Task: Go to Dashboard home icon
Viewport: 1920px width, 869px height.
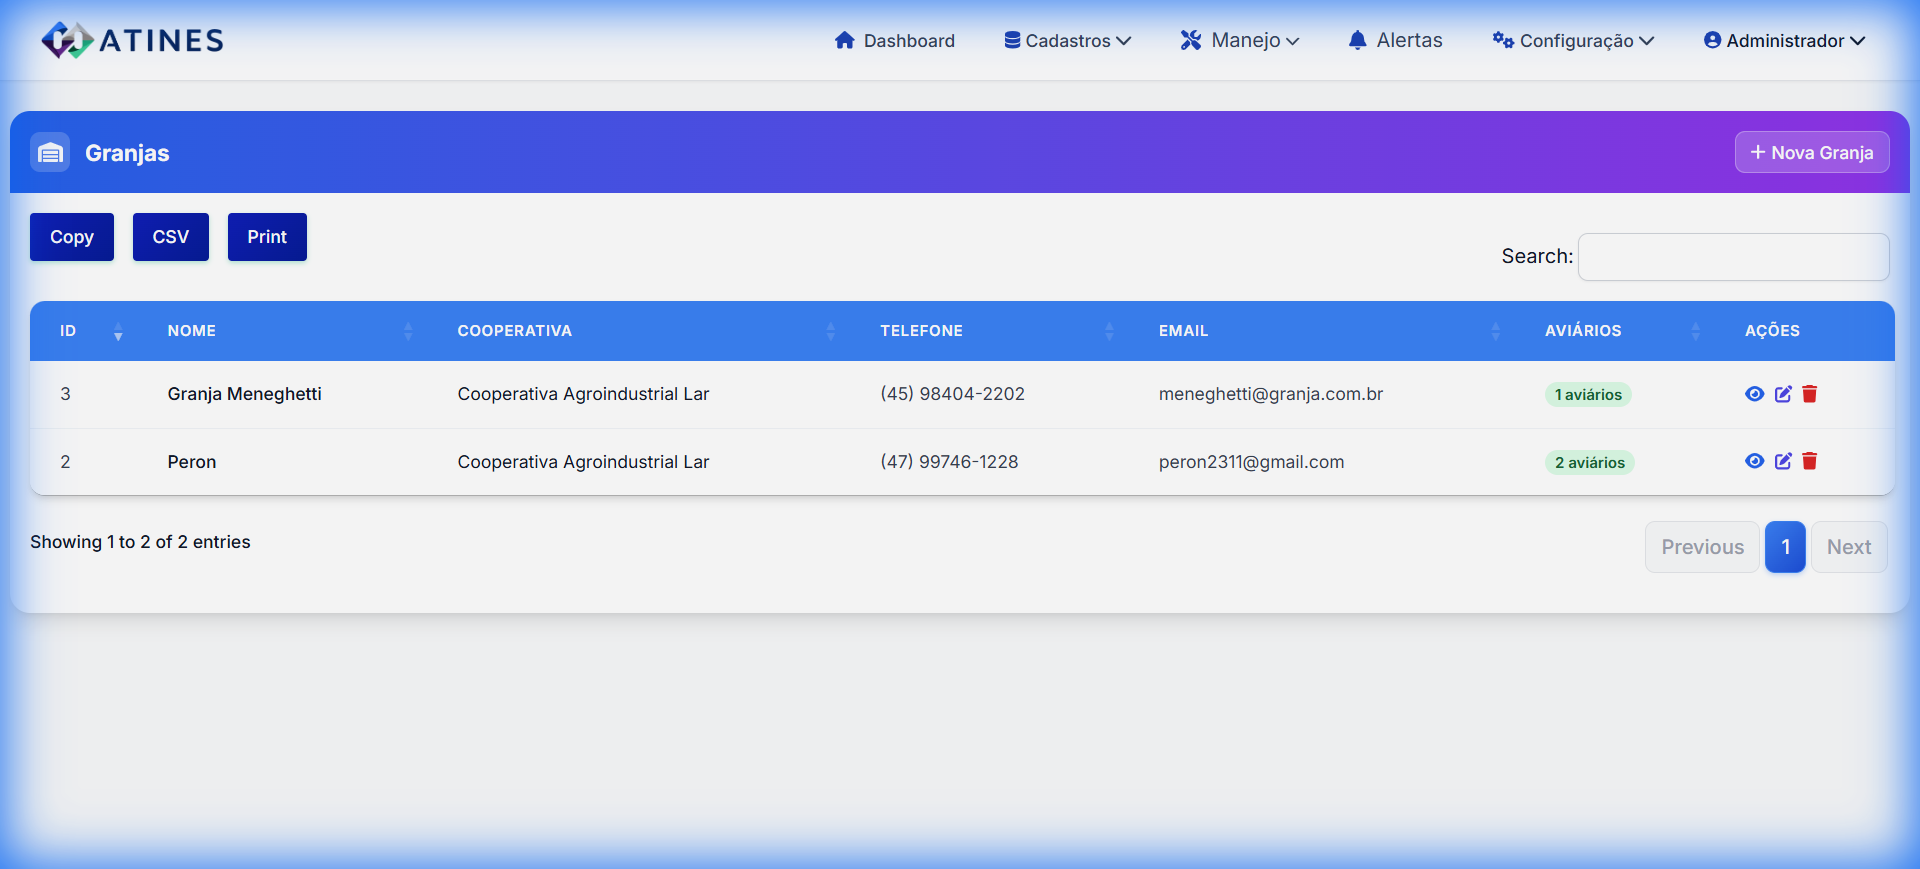Action: pos(845,40)
